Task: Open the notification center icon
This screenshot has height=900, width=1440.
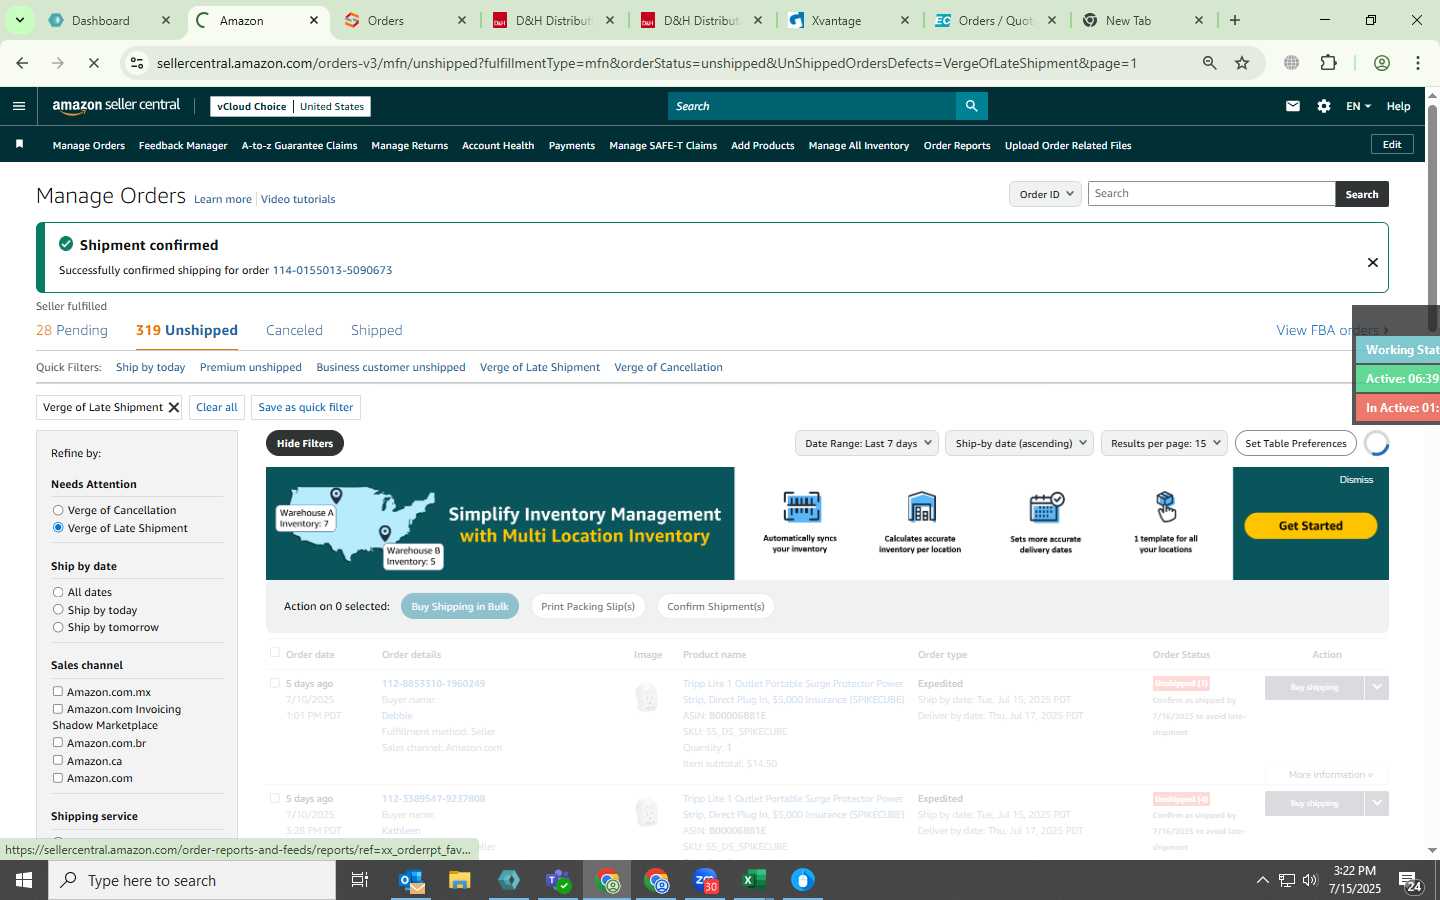Action: (1411, 881)
